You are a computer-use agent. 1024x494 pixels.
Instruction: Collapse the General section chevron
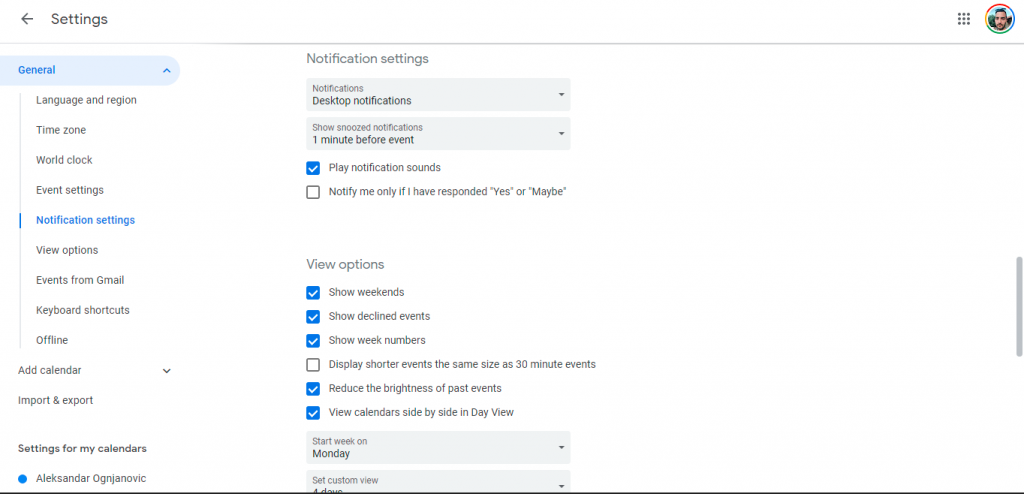tap(167, 71)
